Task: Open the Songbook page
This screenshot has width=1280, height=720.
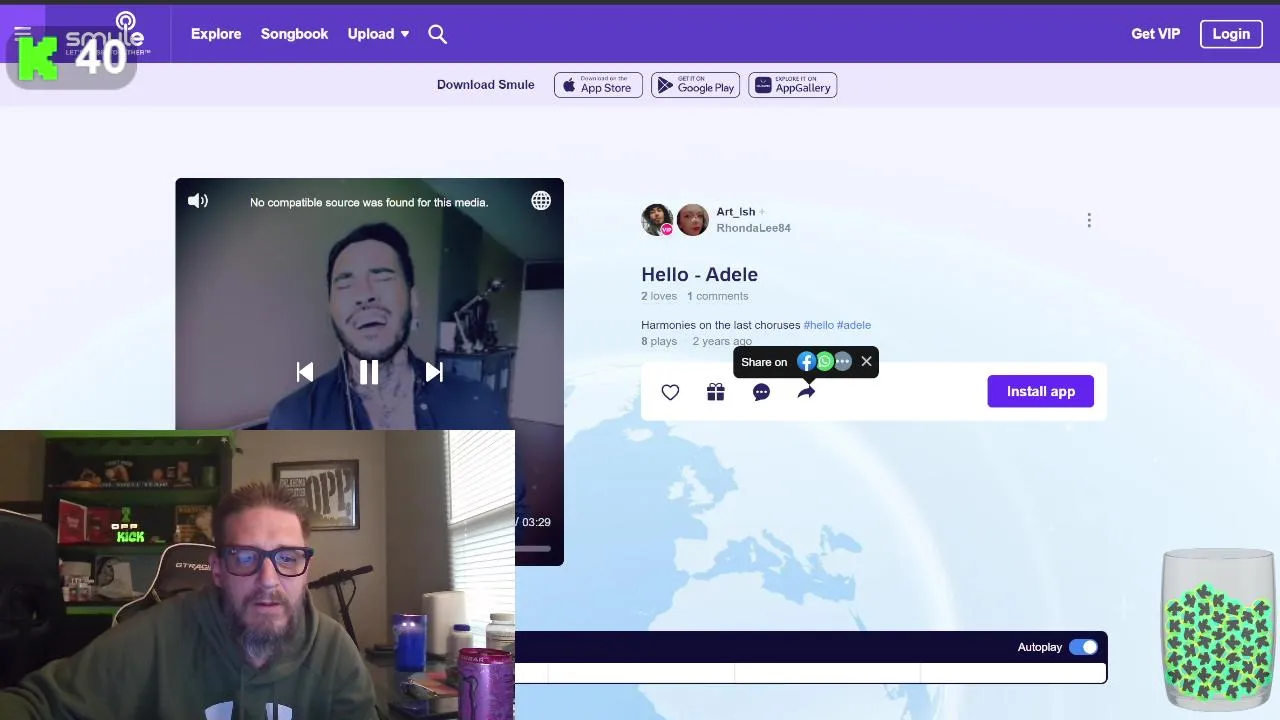Action: tap(294, 34)
